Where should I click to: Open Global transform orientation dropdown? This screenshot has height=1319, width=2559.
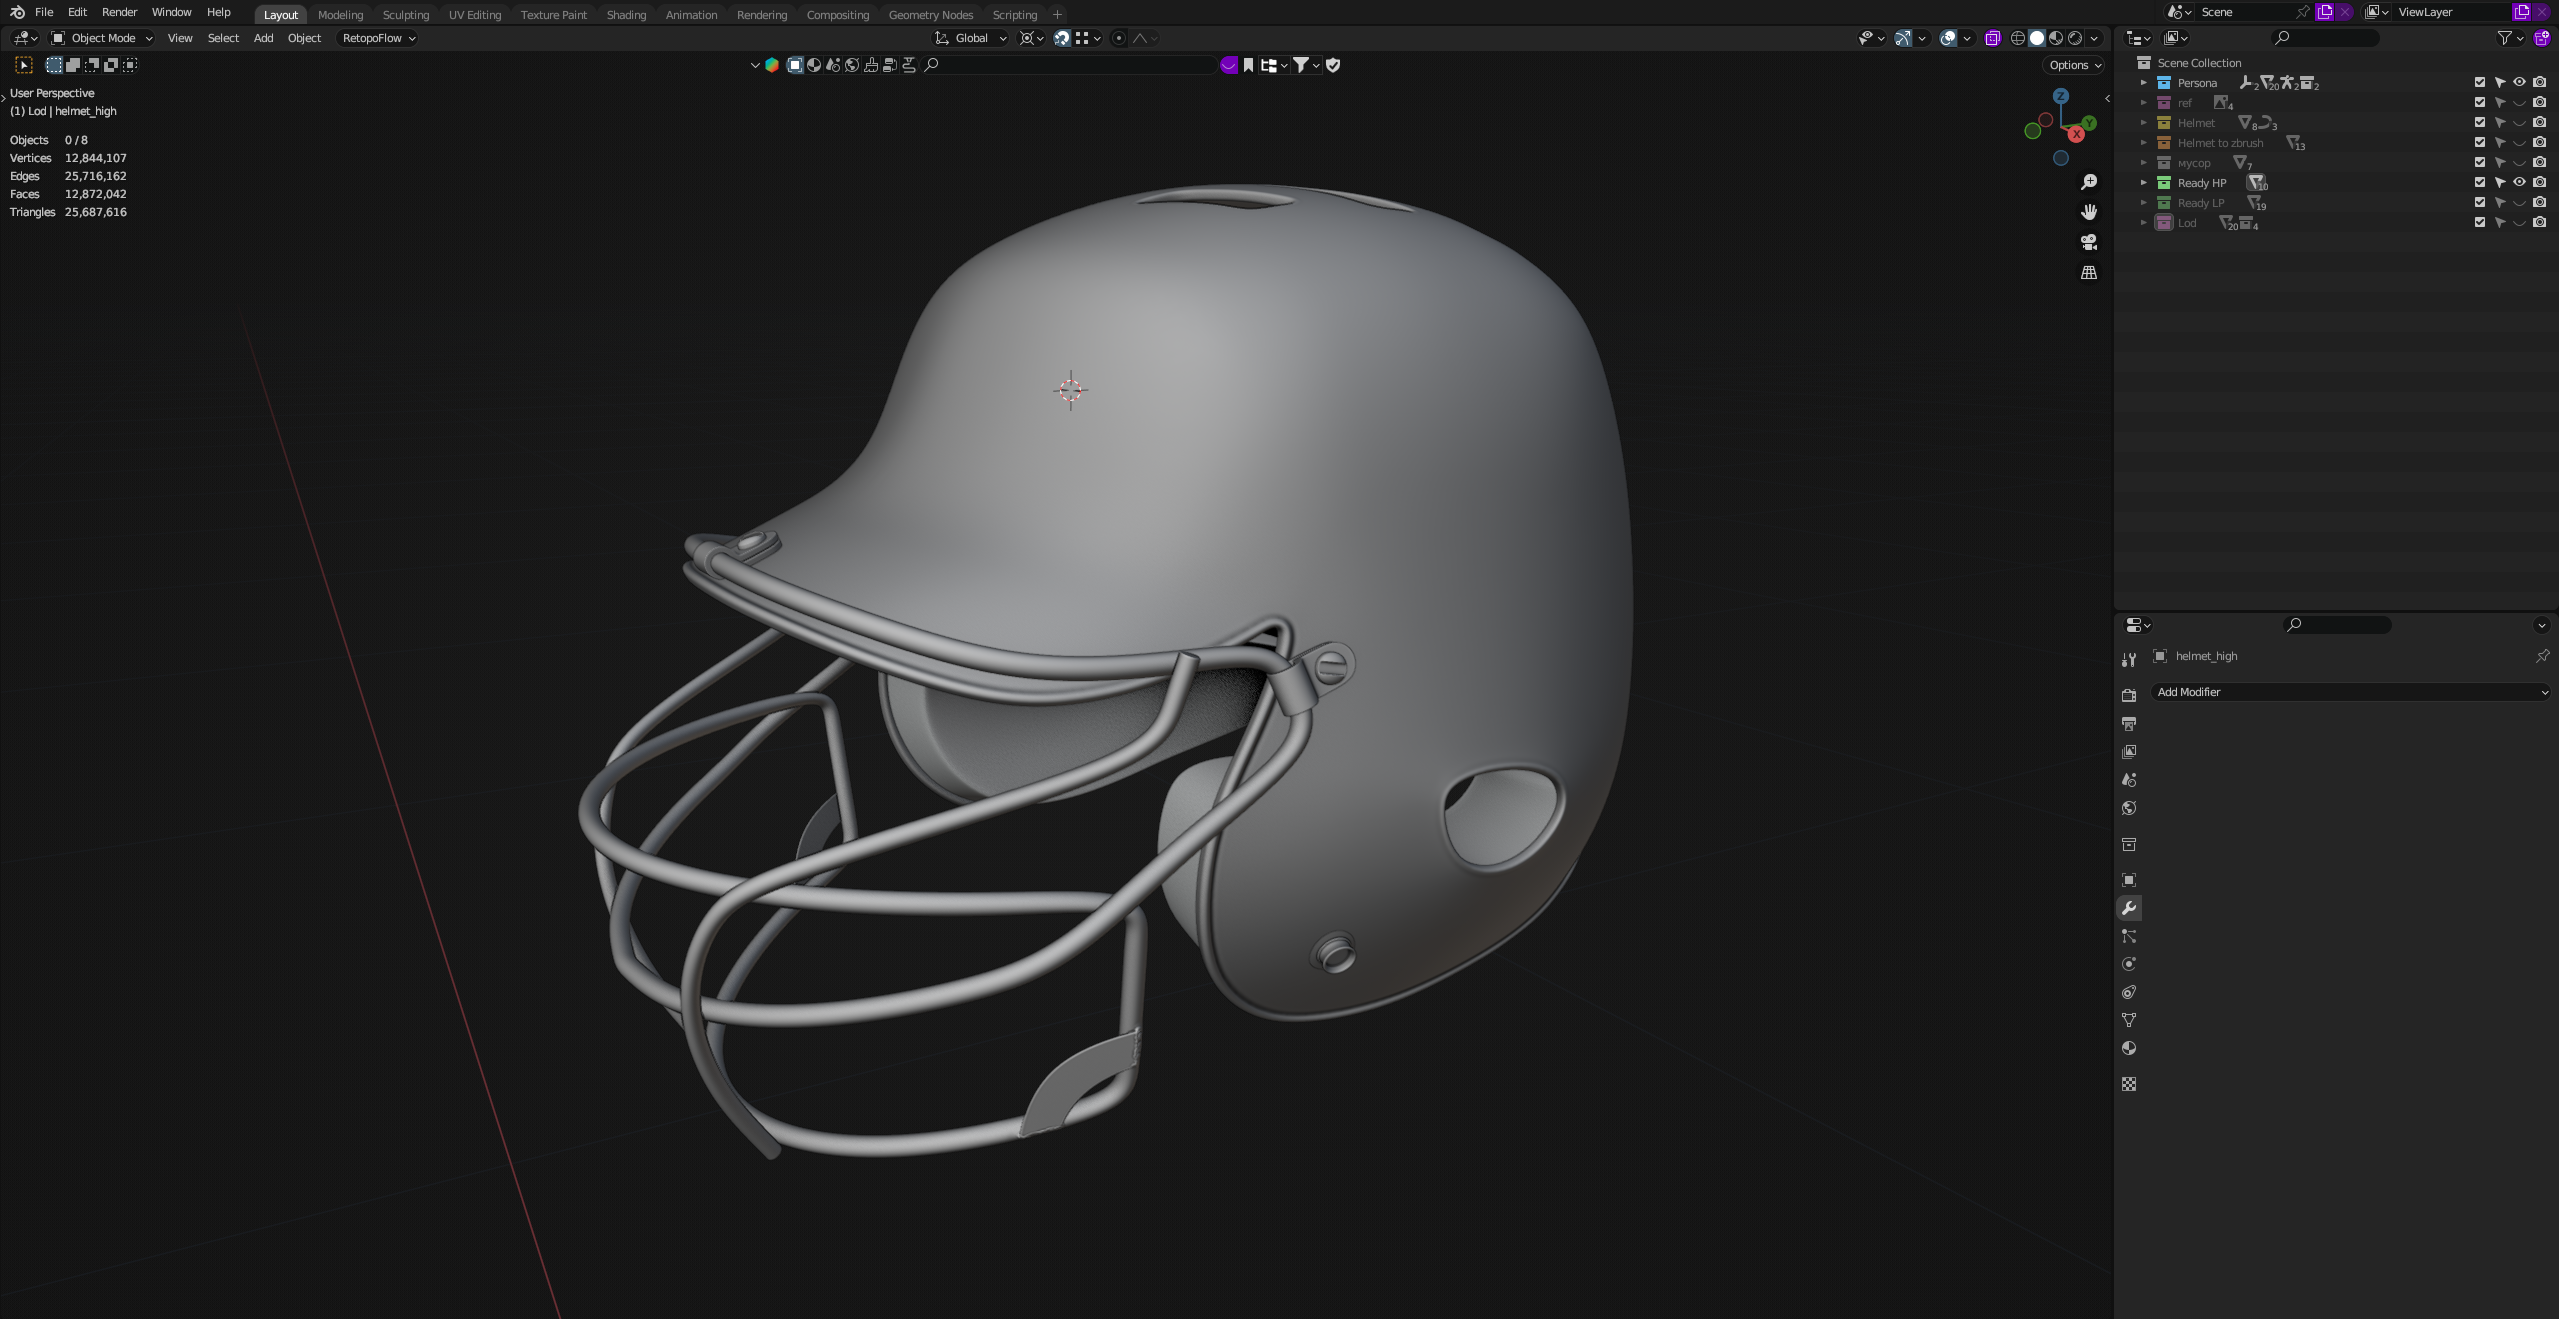click(970, 38)
